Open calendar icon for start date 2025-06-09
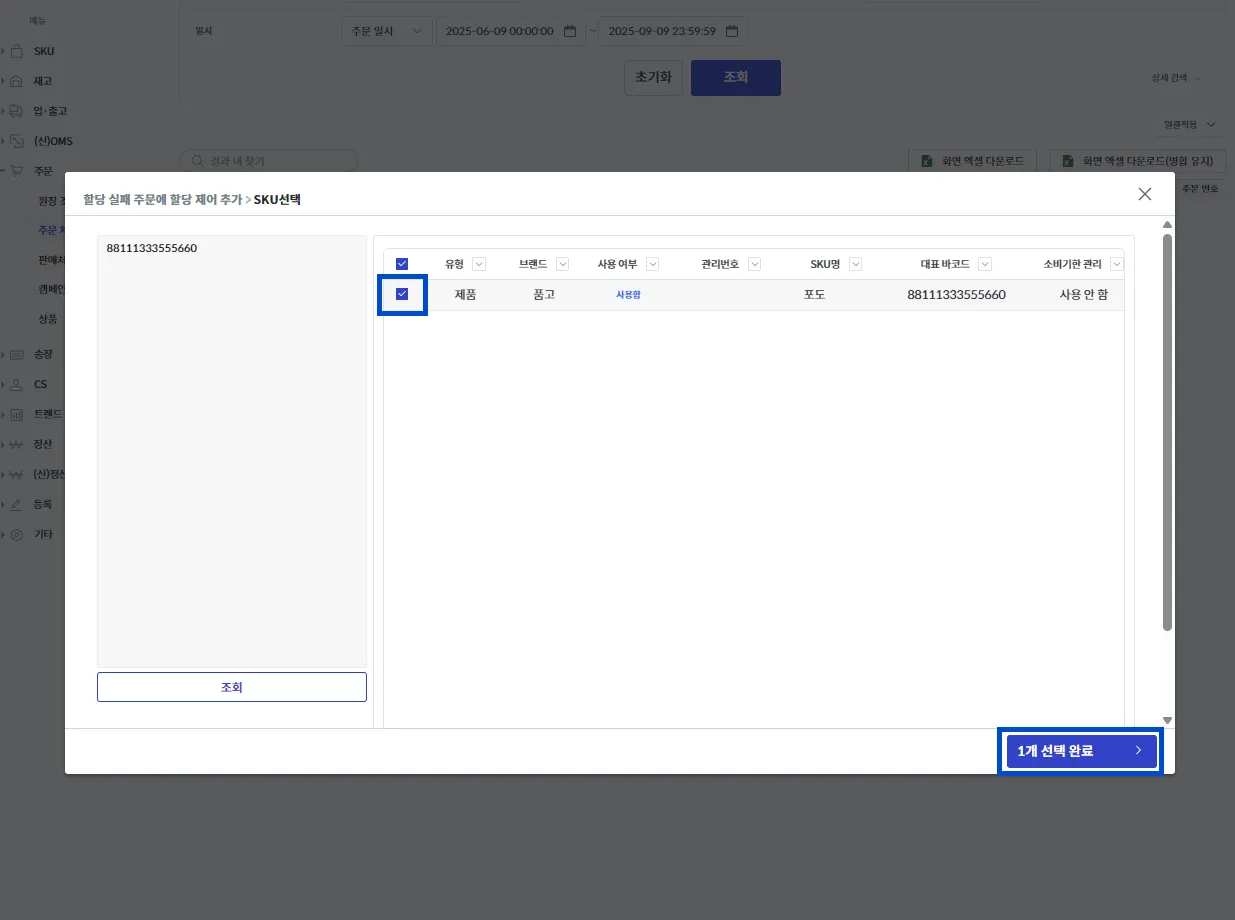Viewport: 1235px width, 920px height. click(x=570, y=31)
